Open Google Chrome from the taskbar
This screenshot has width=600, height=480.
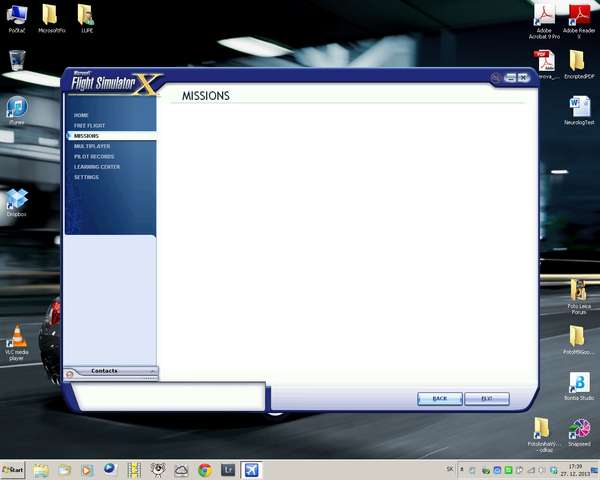click(x=205, y=470)
